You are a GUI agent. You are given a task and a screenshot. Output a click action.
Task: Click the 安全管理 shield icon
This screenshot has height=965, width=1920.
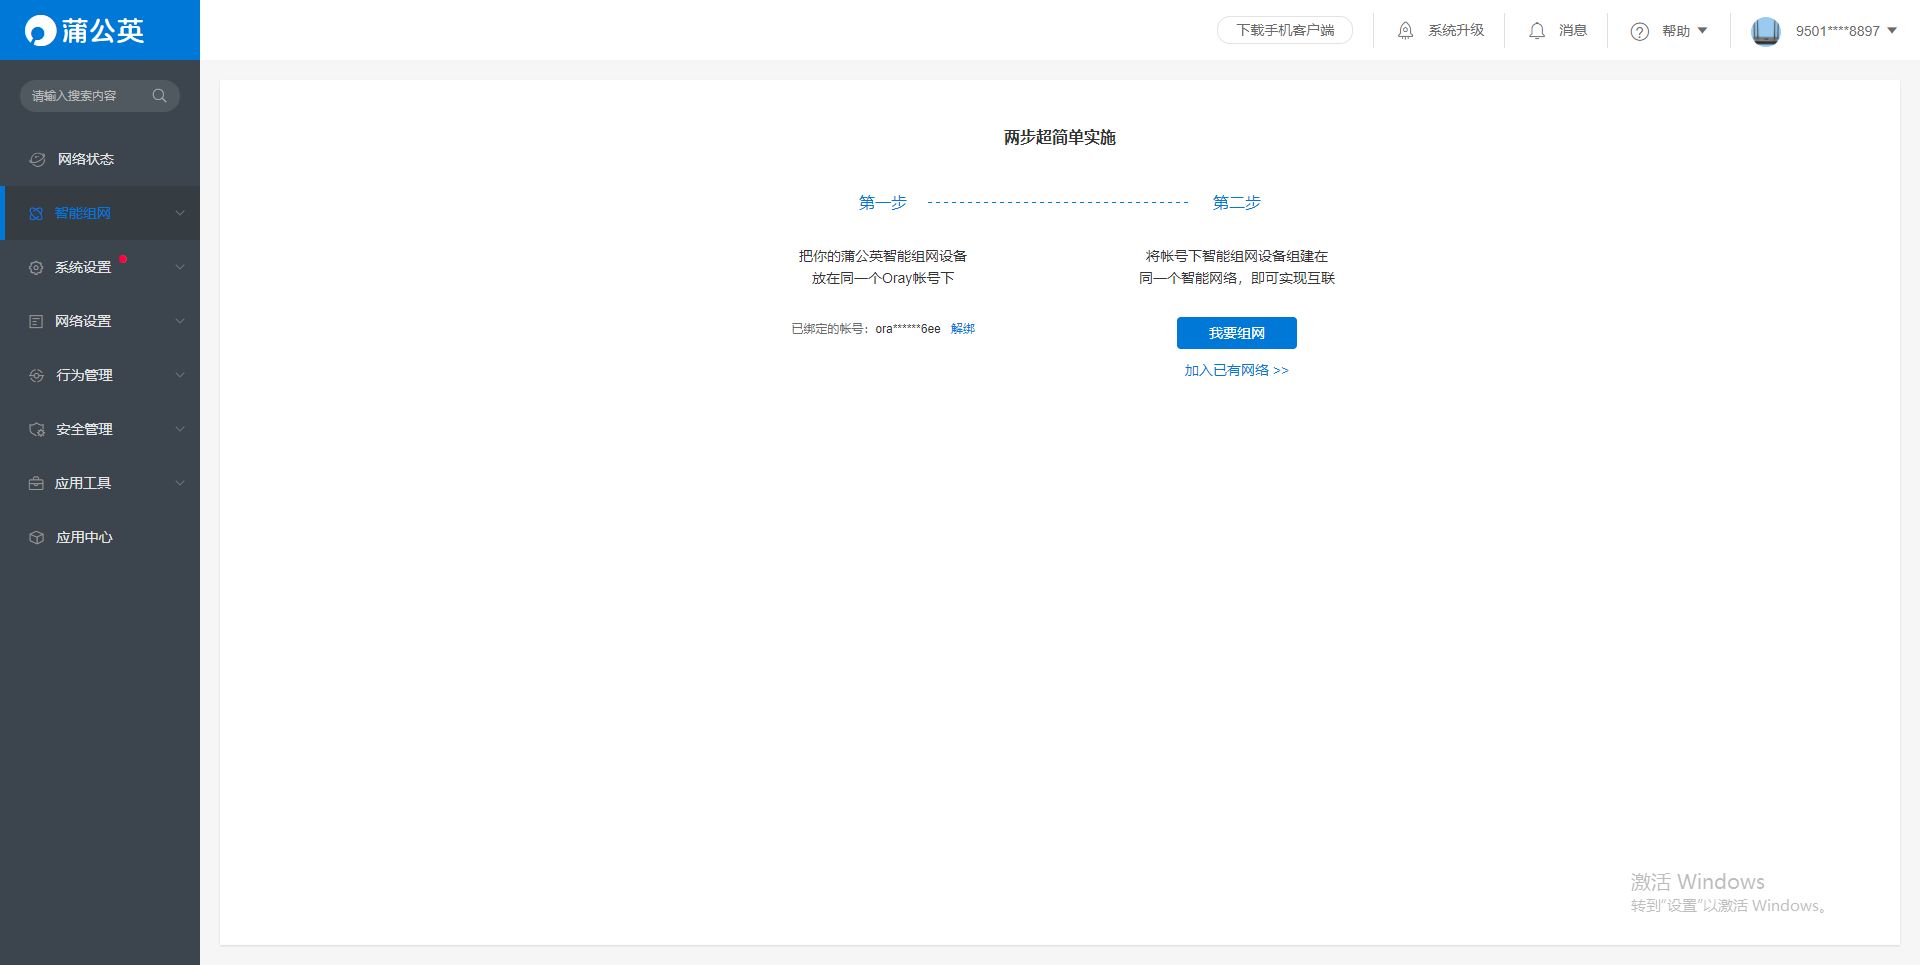coord(37,430)
